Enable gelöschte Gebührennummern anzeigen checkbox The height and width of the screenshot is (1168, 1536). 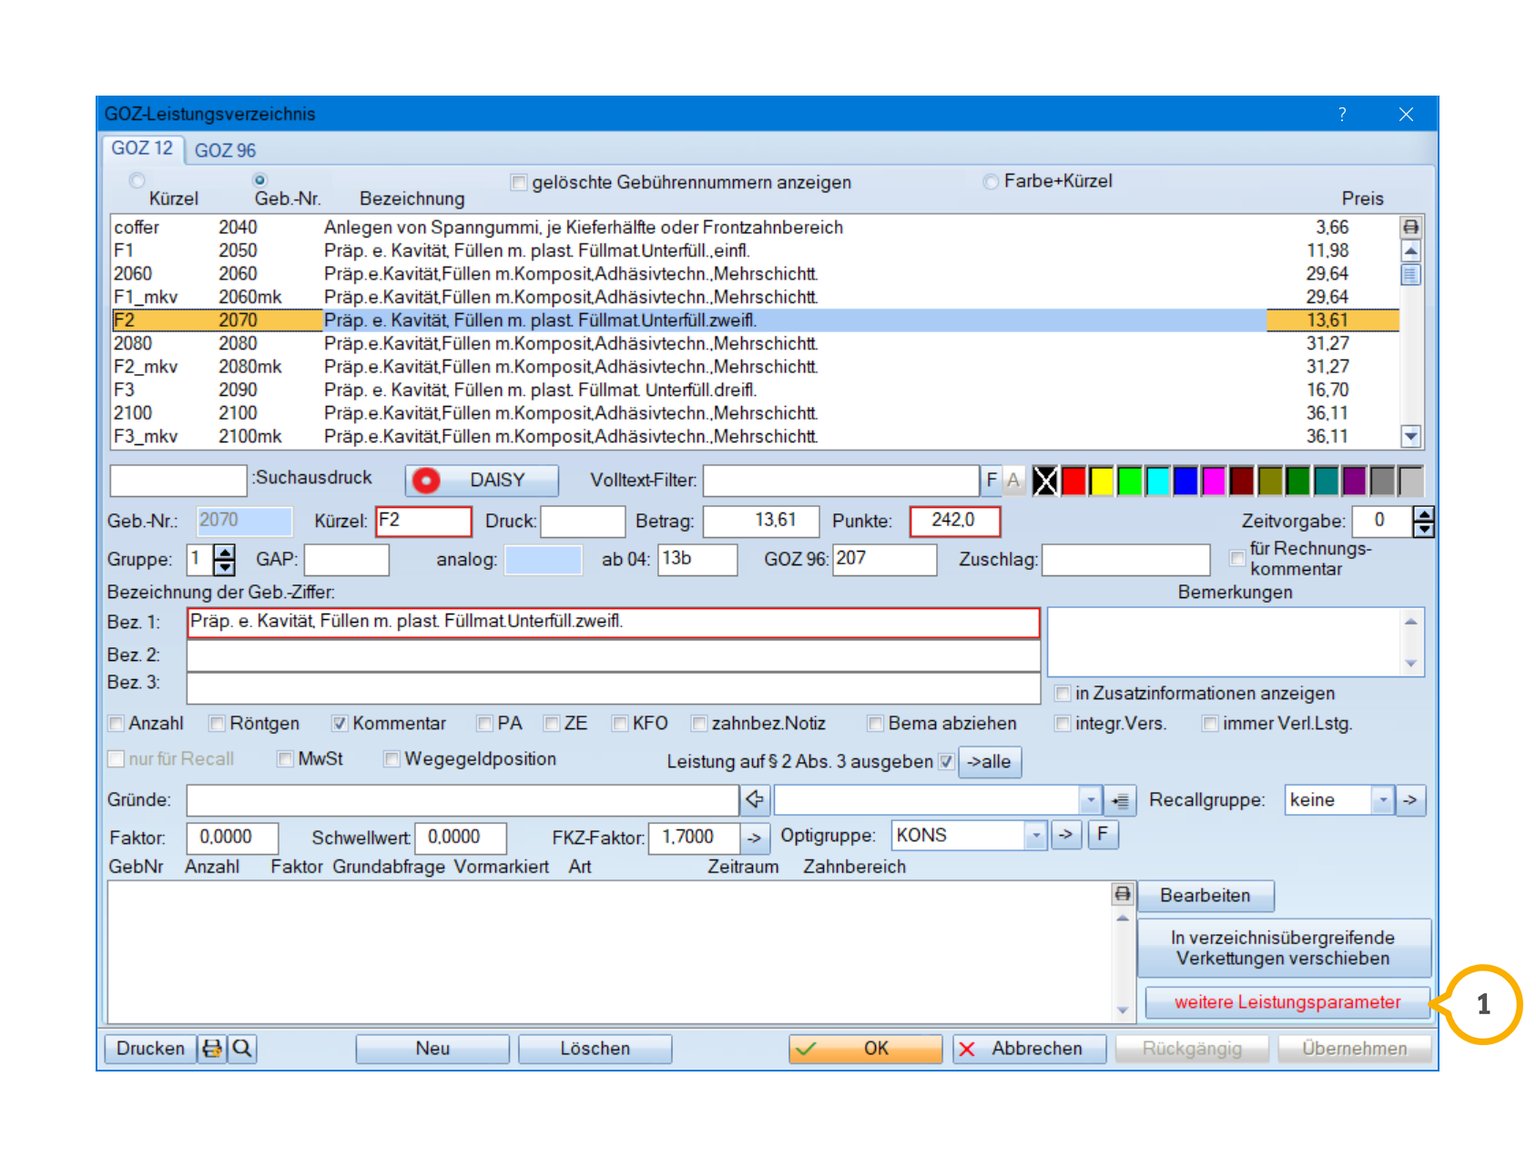(518, 183)
